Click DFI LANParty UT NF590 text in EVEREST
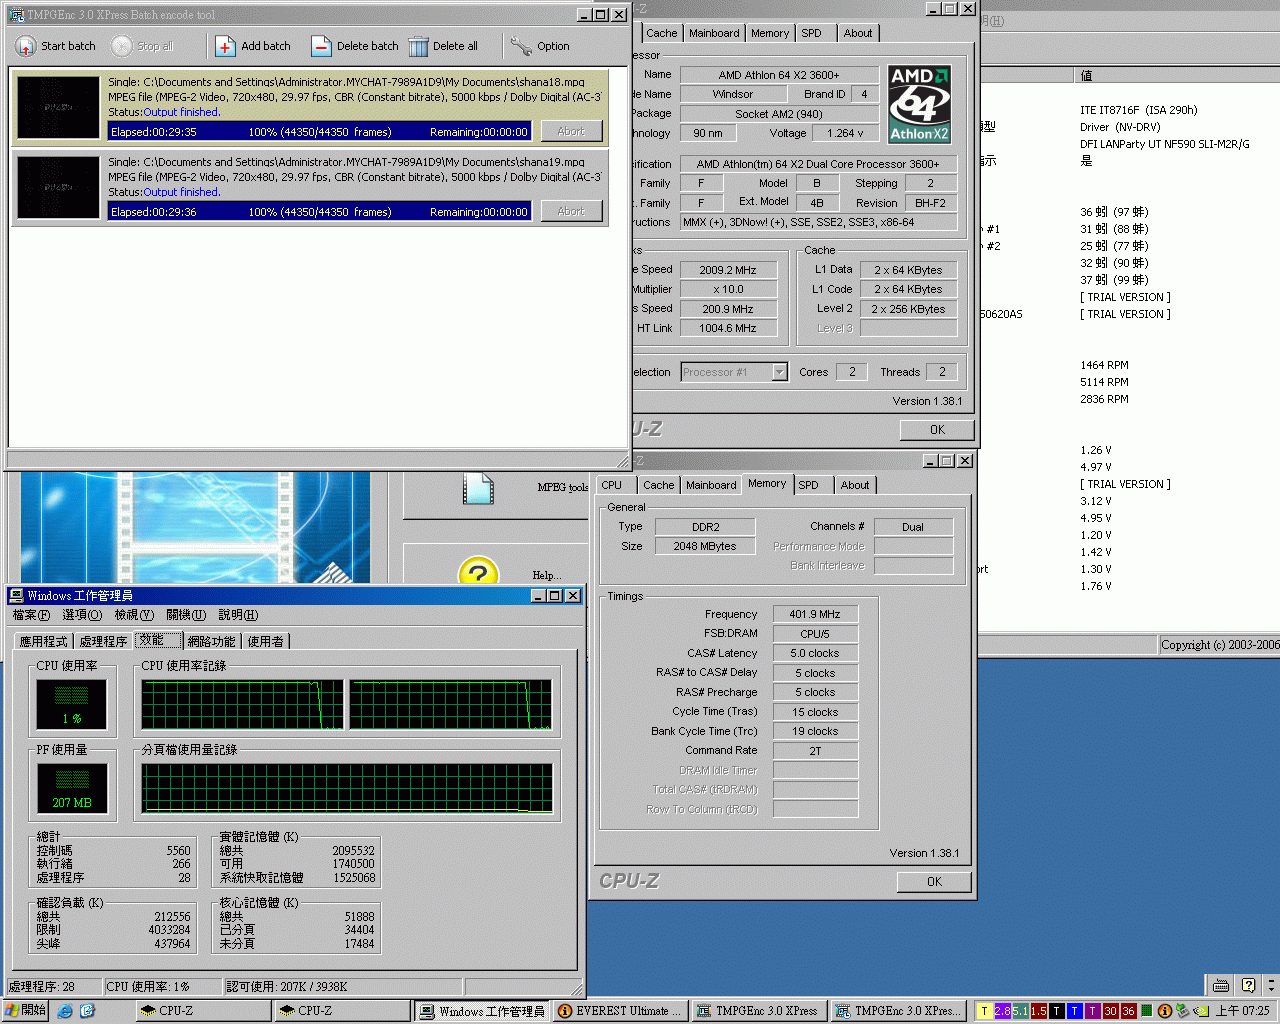The height and width of the screenshot is (1024, 1280). (x=1165, y=144)
